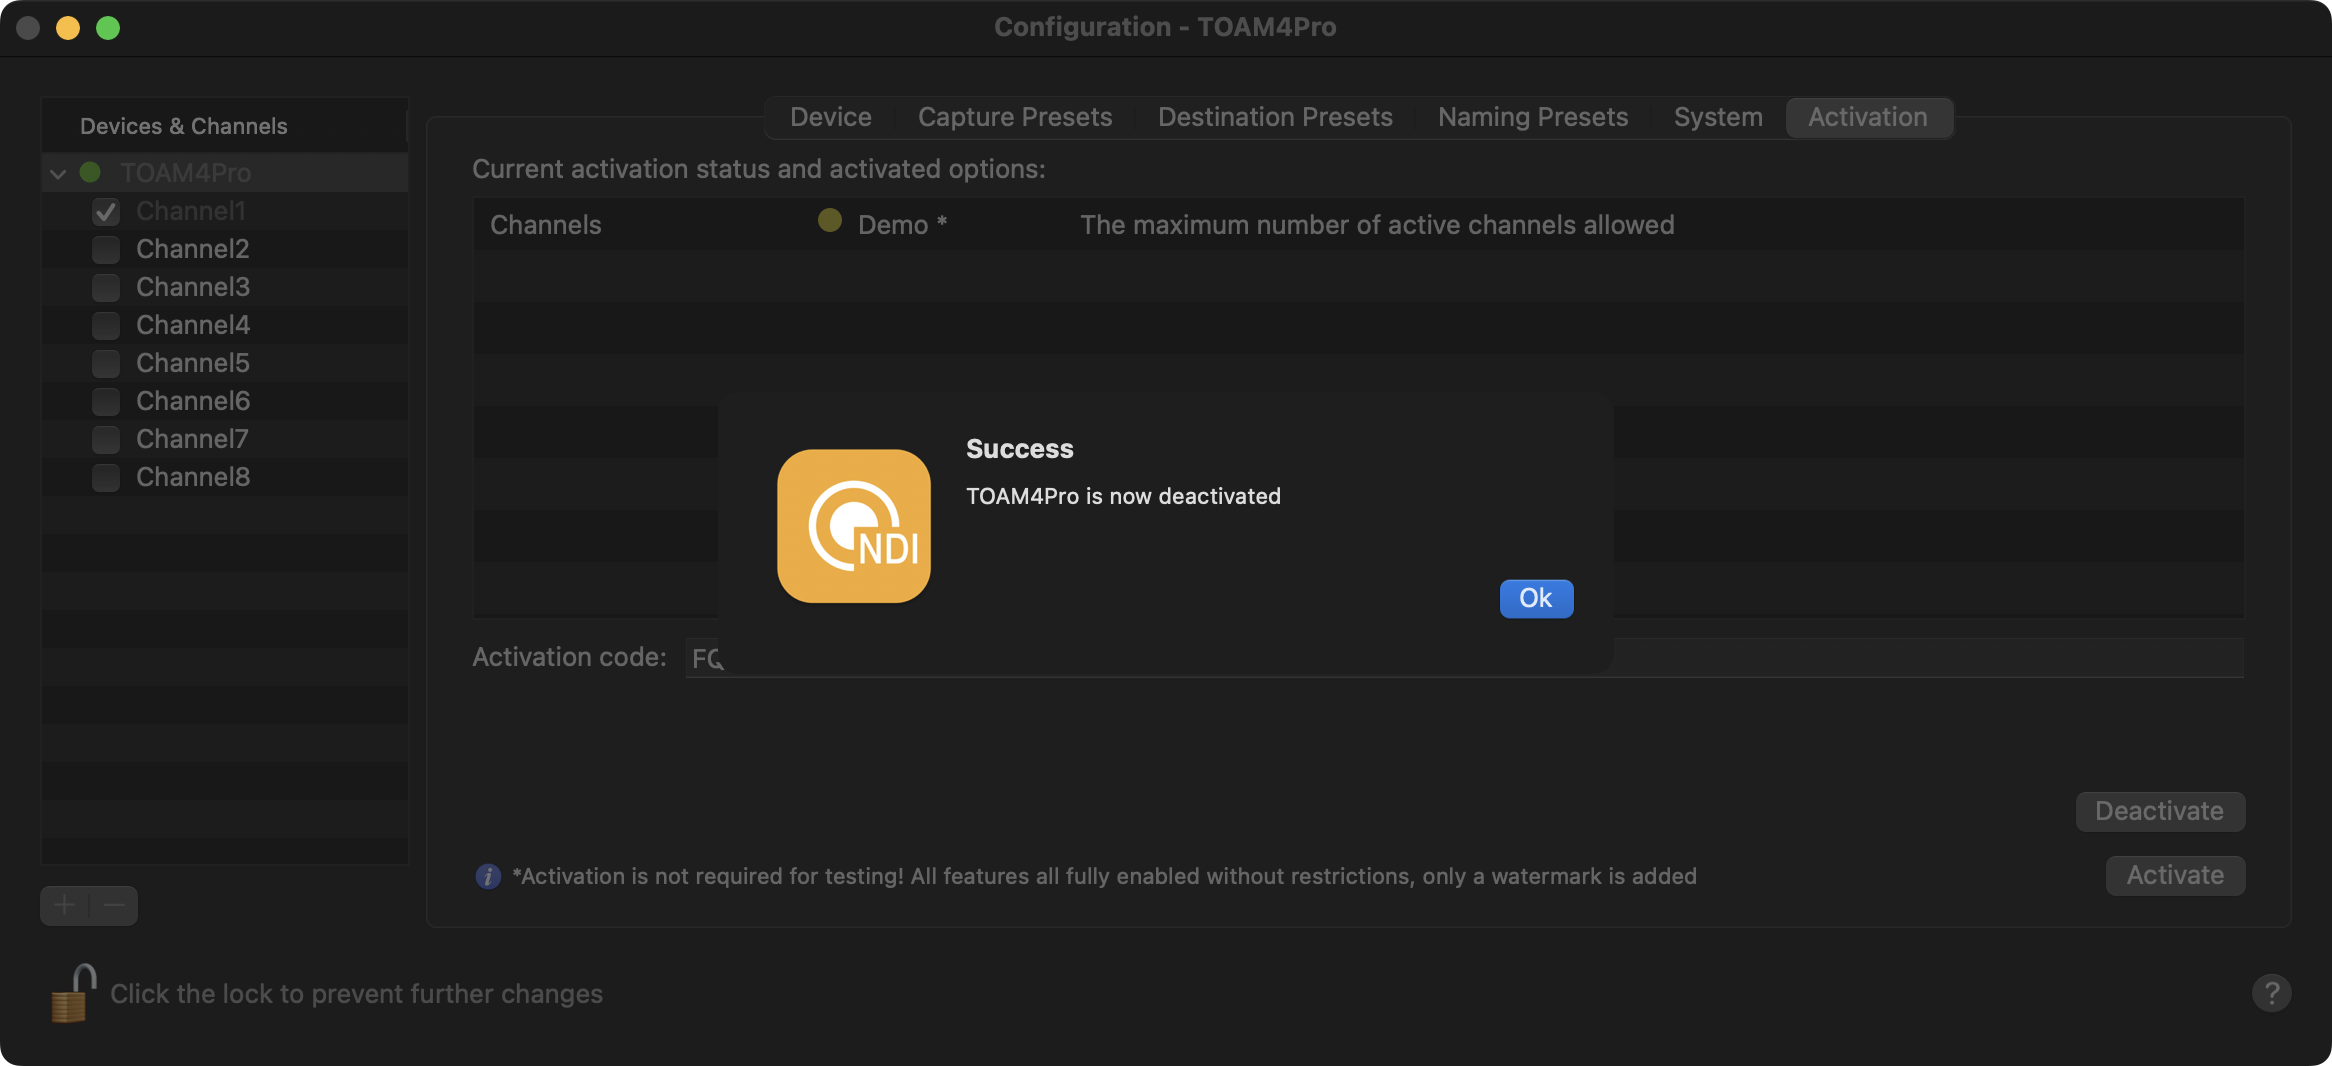Click the minus button to remove device
The image size is (2332, 1066).
click(114, 906)
